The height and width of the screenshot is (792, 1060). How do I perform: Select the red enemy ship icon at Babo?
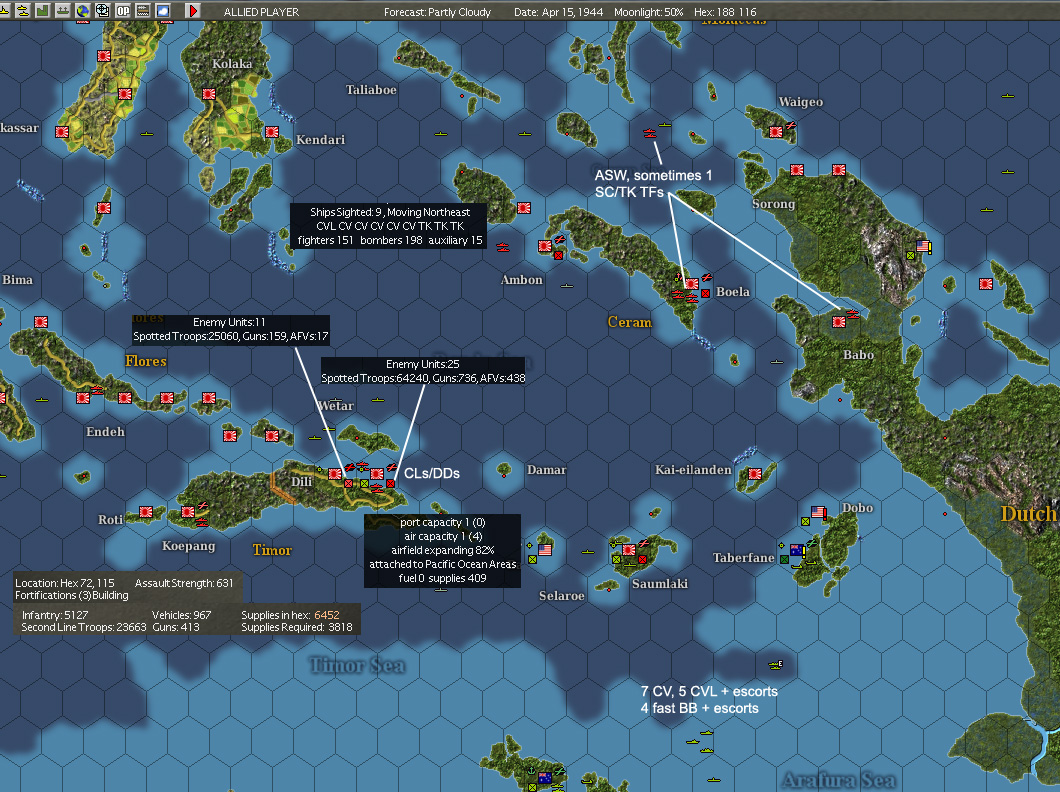click(x=852, y=314)
